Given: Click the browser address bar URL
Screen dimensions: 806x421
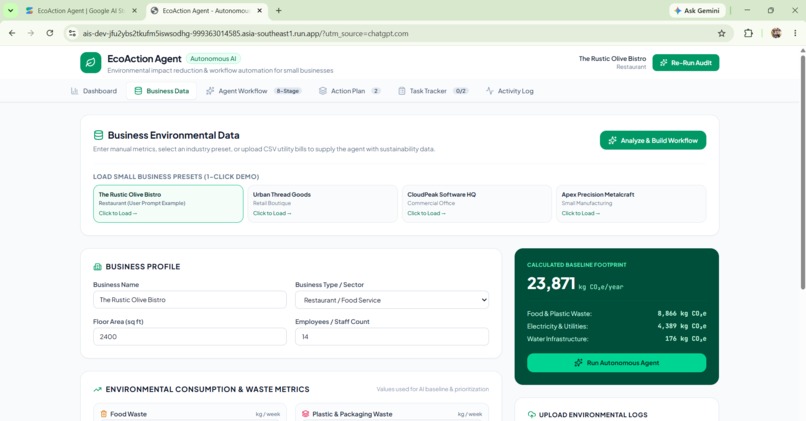Looking at the screenshot, I should 246,33.
